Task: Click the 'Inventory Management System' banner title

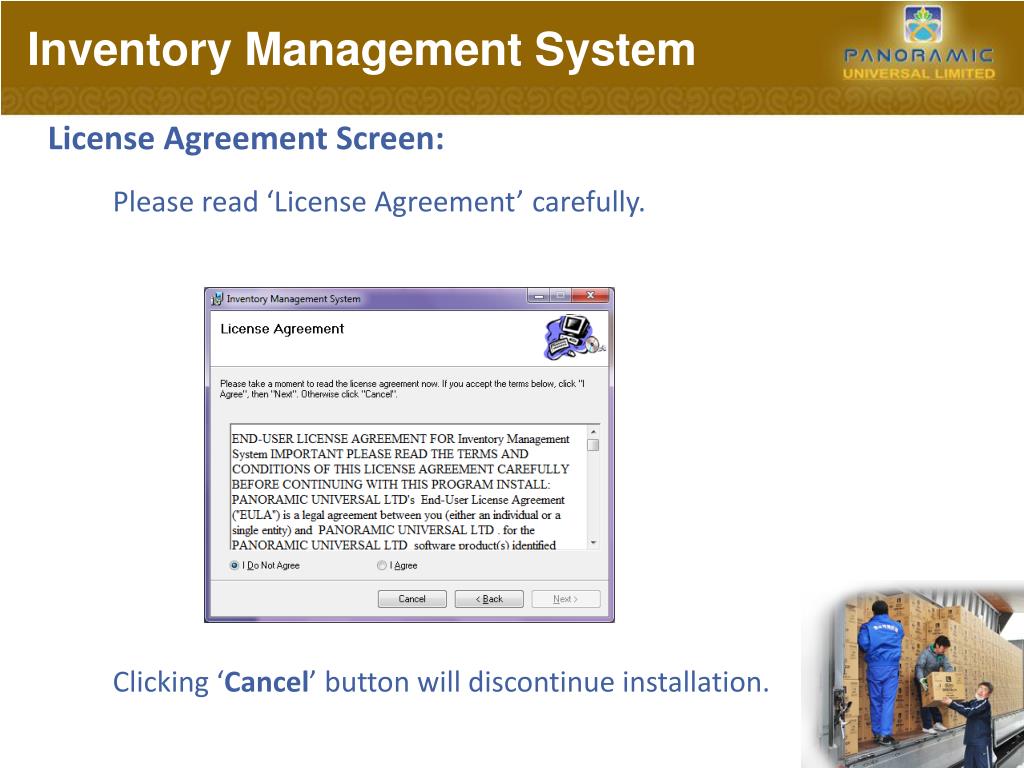Action: click(362, 50)
